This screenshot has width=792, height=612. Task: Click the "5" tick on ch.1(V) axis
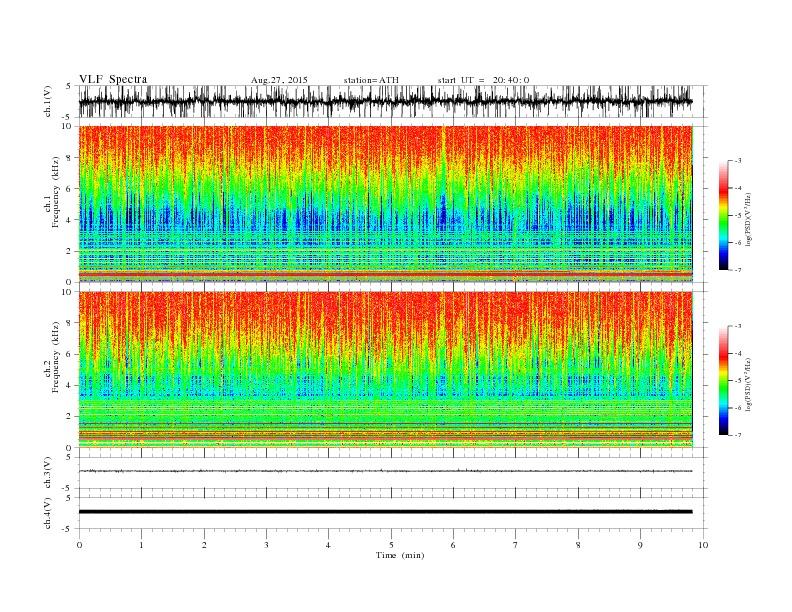[x=69, y=86]
